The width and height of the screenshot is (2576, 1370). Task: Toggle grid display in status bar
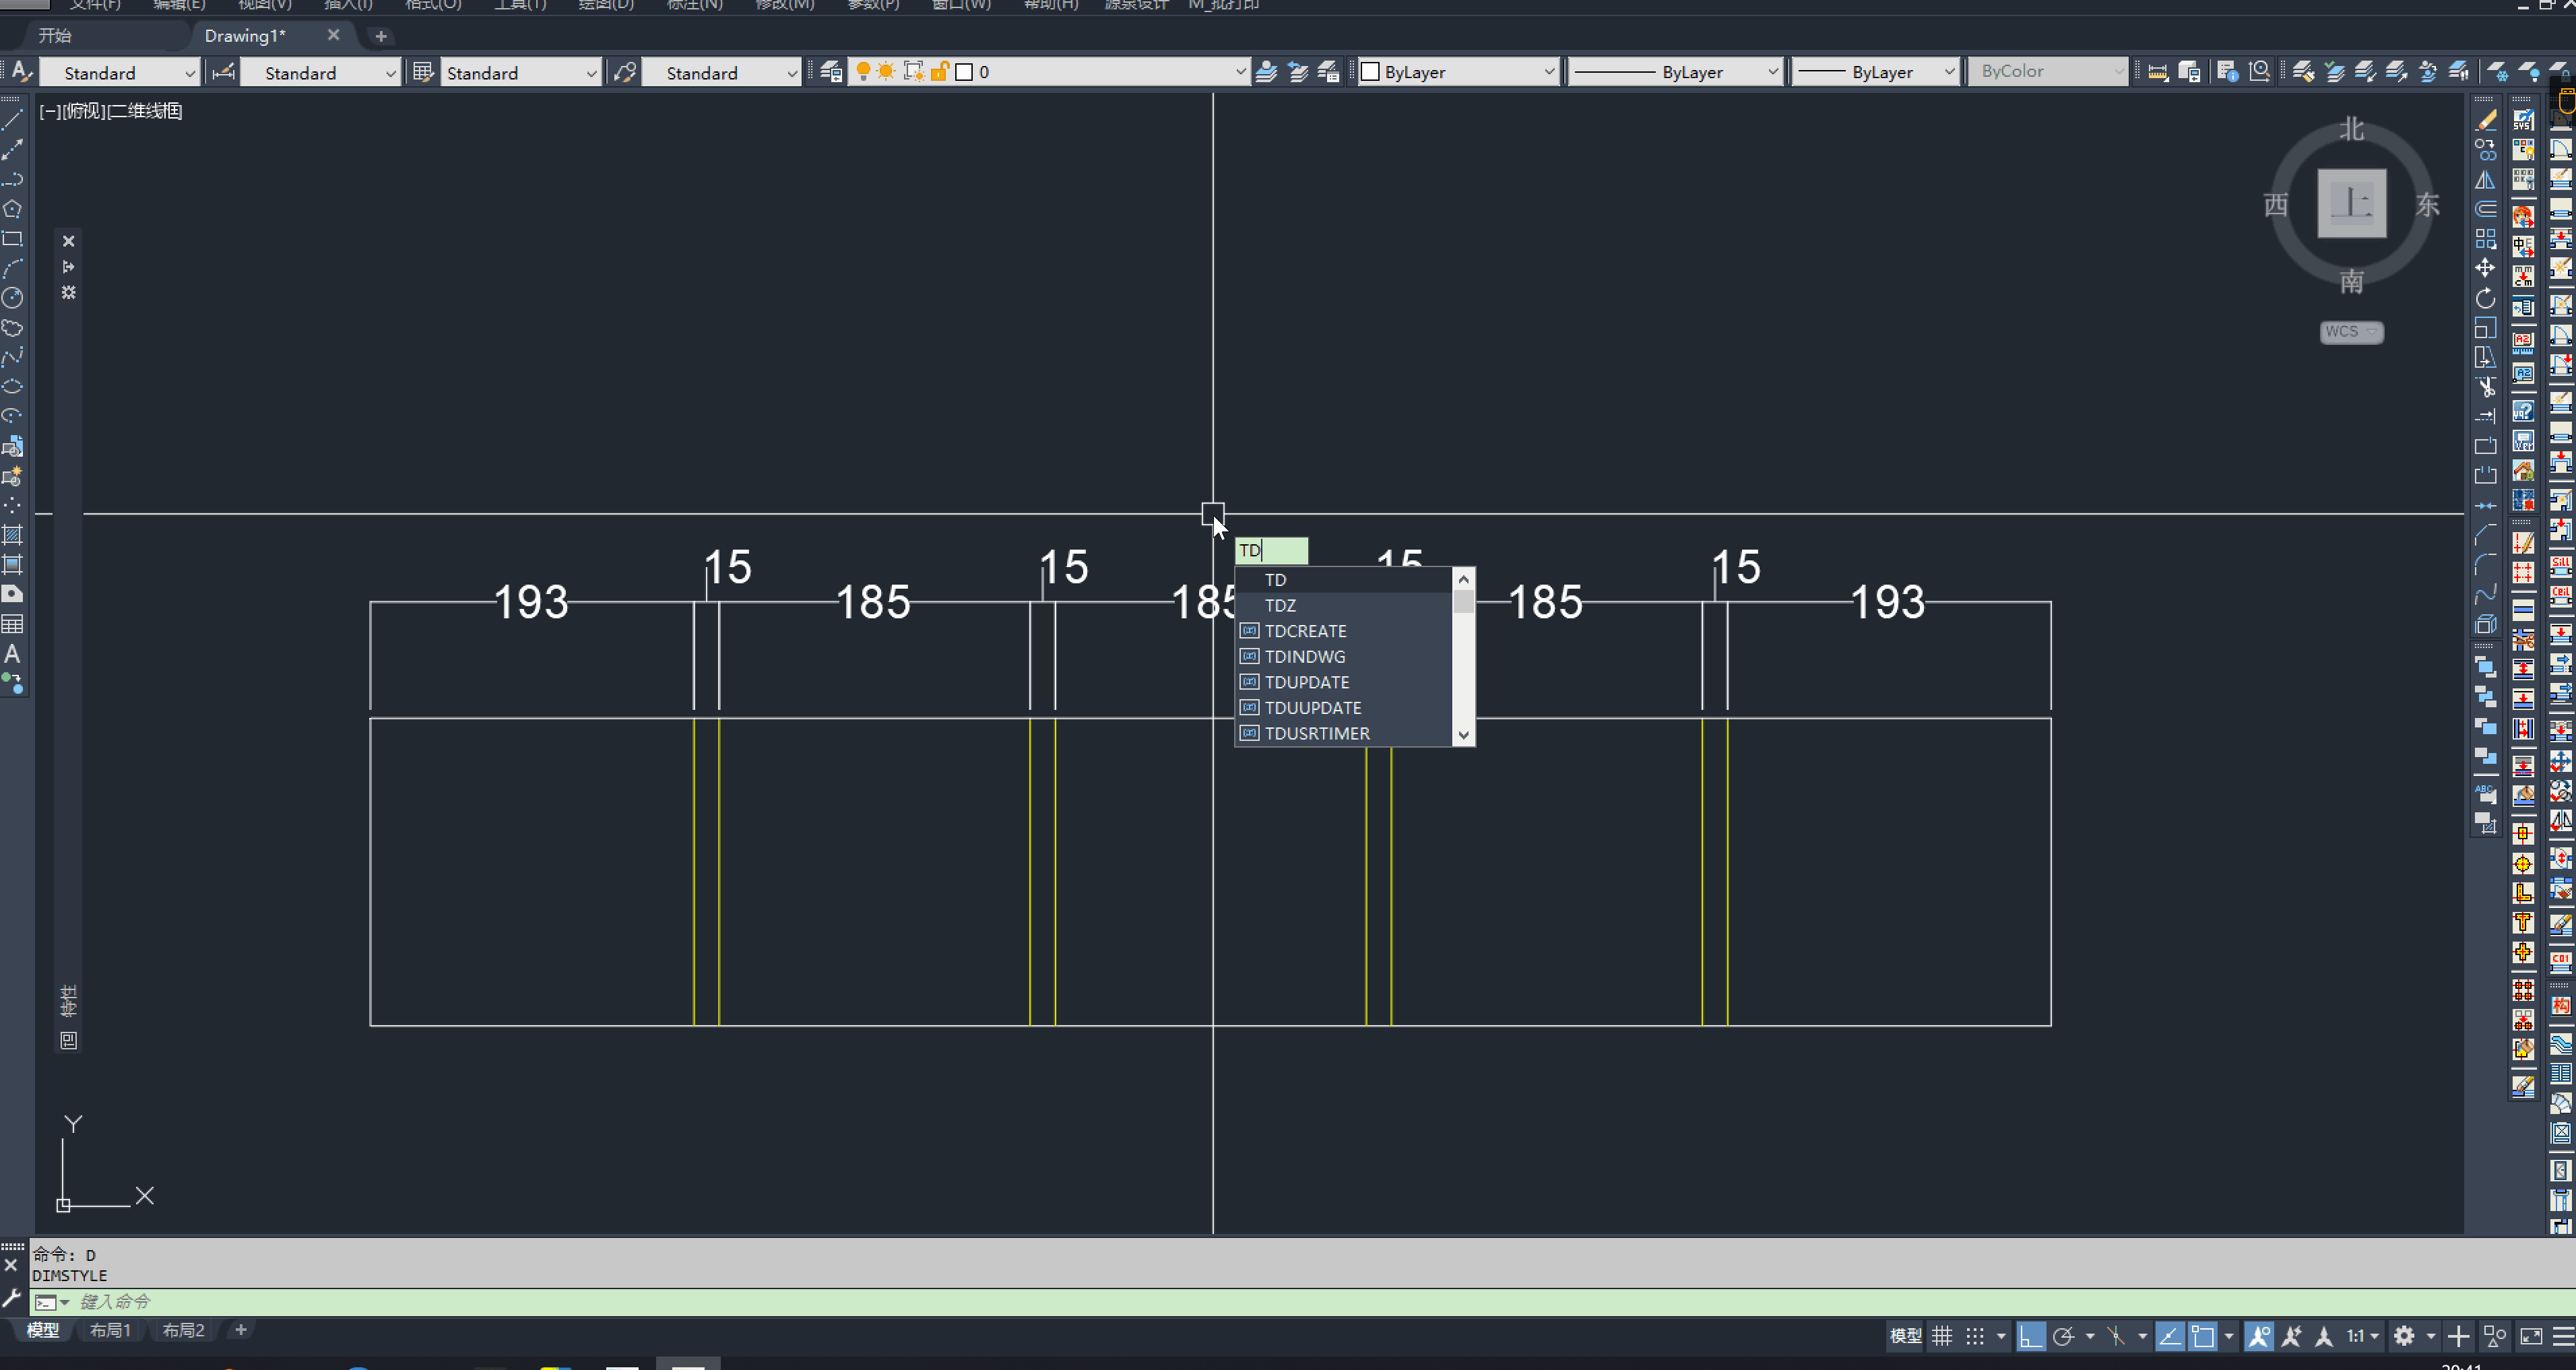(x=1942, y=1336)
